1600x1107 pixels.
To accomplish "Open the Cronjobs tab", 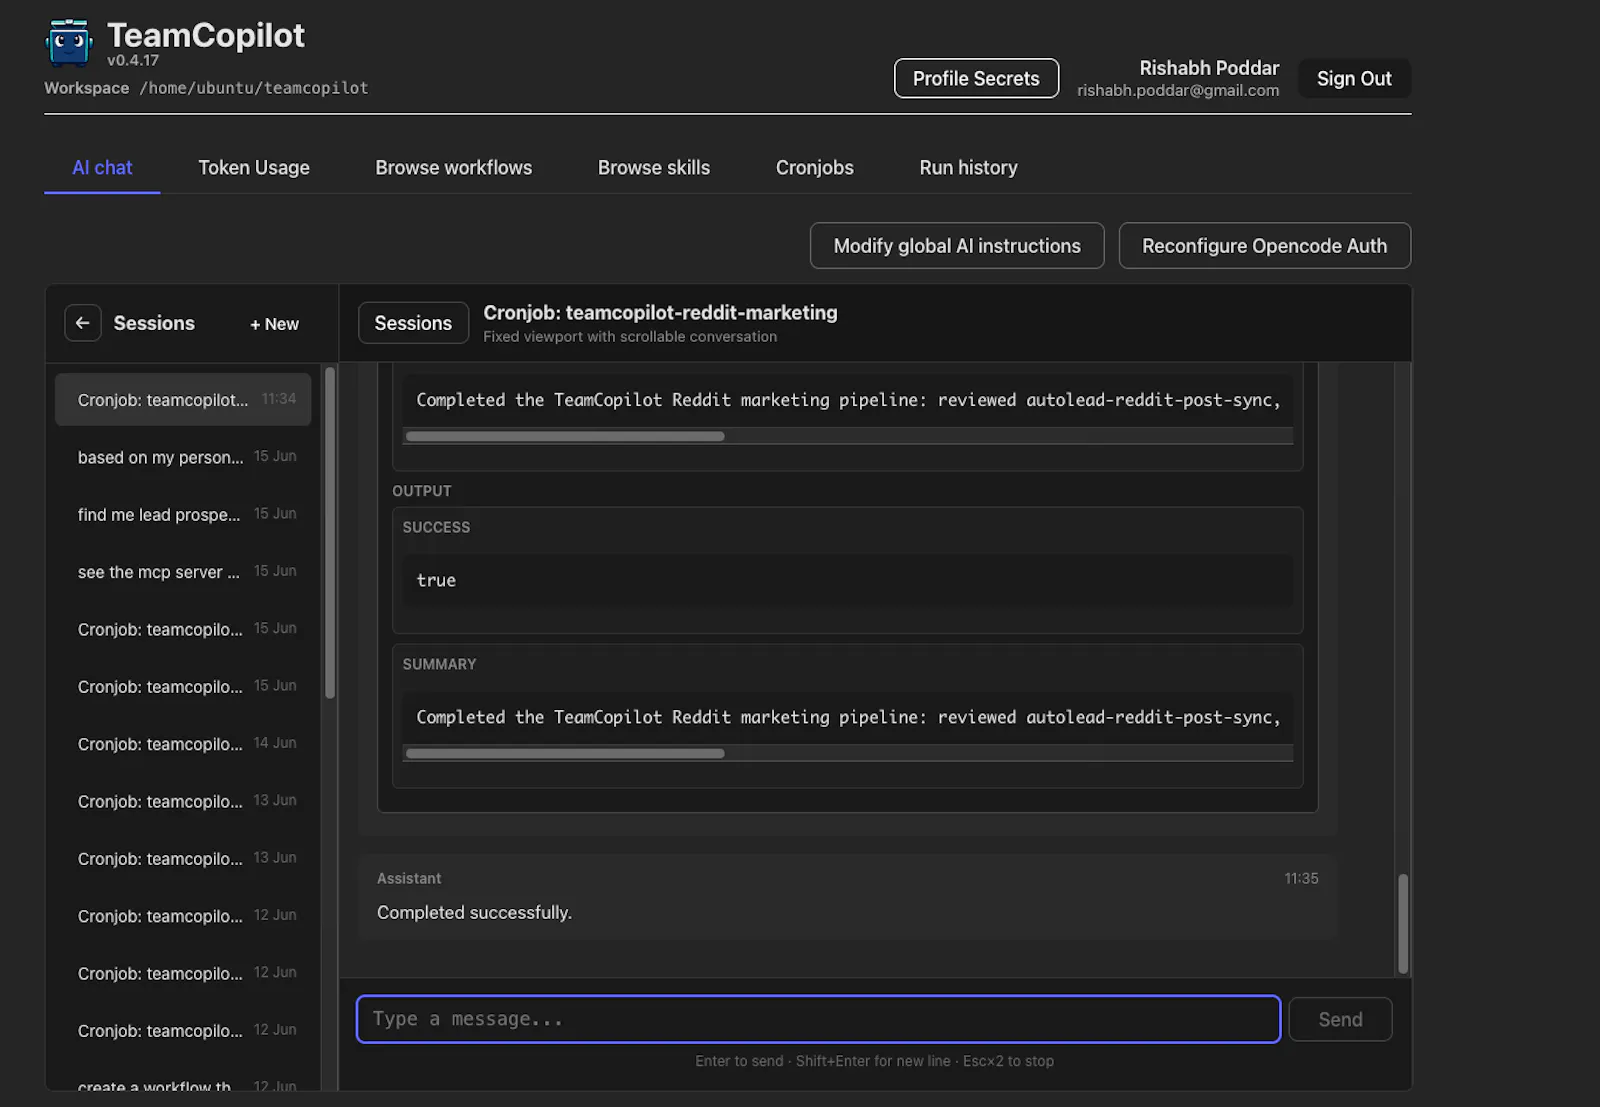I will (x=815, y=168).
